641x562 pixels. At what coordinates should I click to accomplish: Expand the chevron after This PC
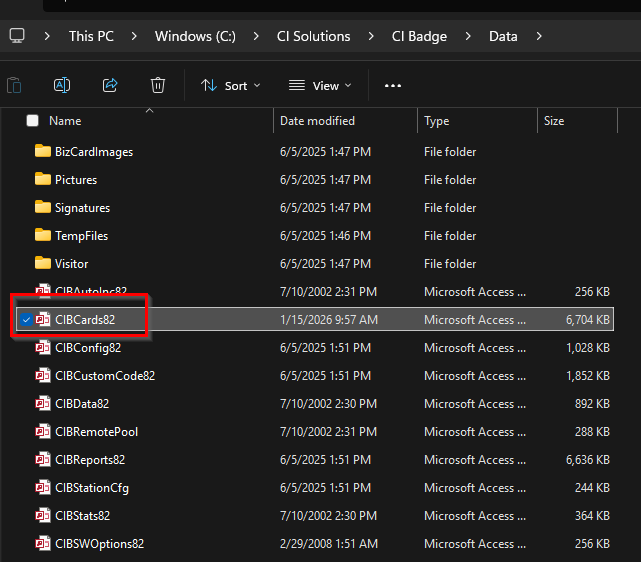[134, 36]
